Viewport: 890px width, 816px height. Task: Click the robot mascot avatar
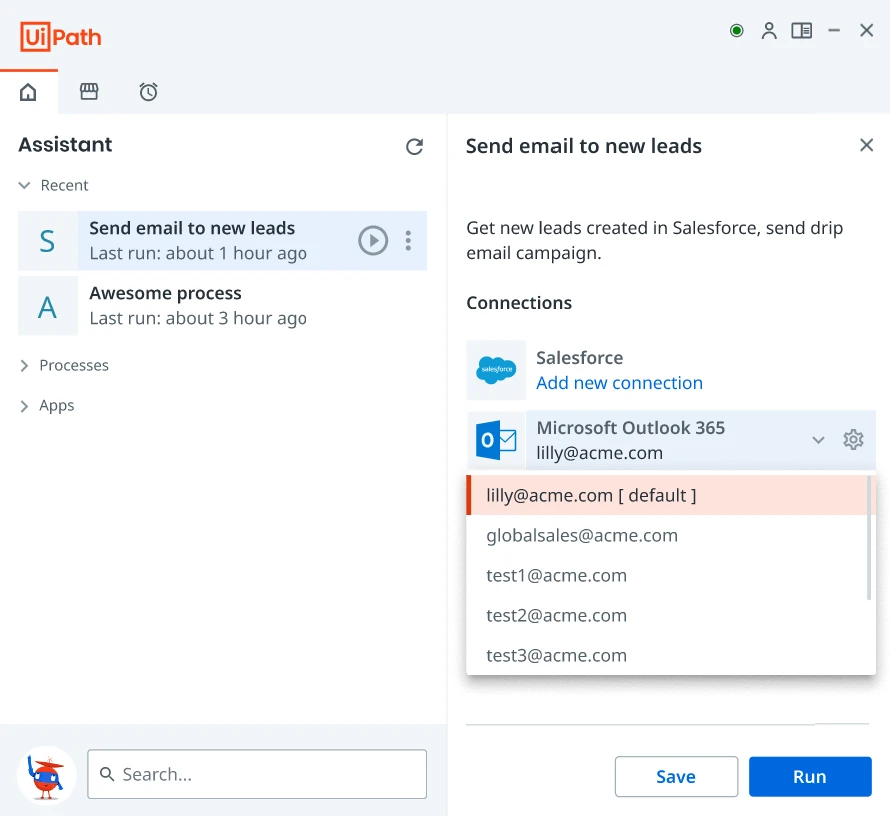(47, 775)
